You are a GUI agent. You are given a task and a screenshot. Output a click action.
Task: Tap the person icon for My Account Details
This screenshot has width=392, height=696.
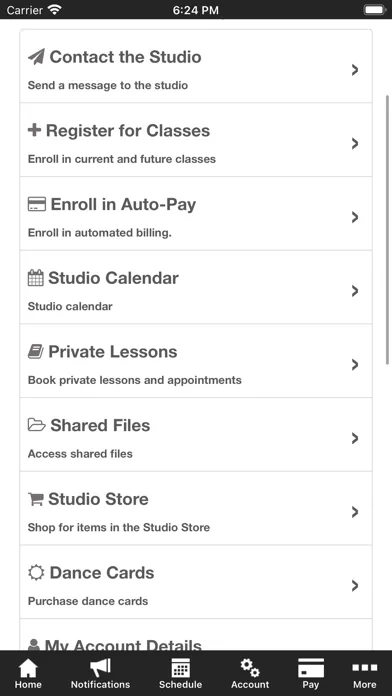34,645
